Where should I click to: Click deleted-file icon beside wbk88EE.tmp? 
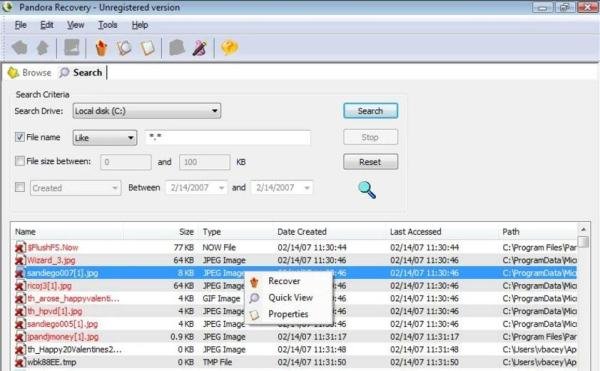pos(20,362)
